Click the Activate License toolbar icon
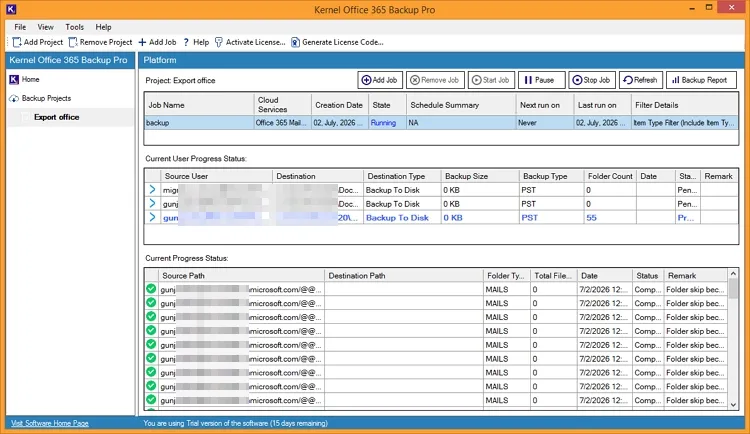Viewport: 750px width, 434px height. point(219,42)
